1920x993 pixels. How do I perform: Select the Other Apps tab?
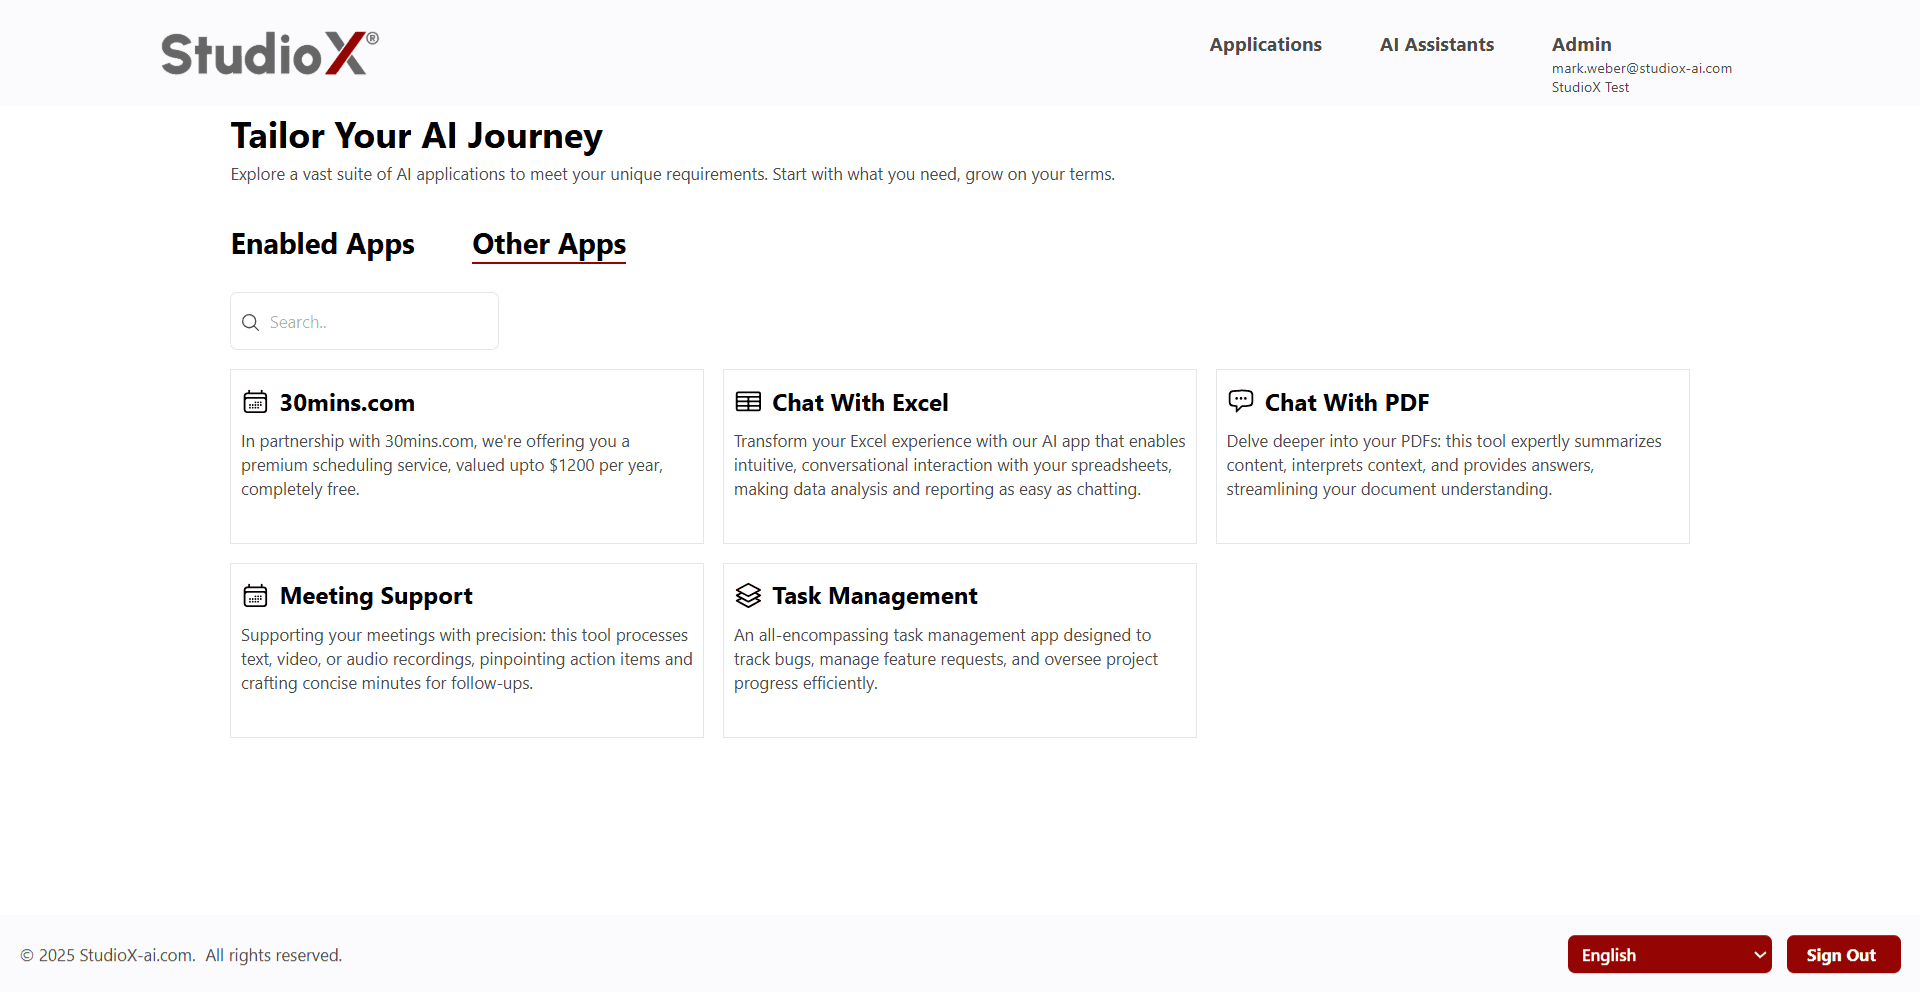549,244
